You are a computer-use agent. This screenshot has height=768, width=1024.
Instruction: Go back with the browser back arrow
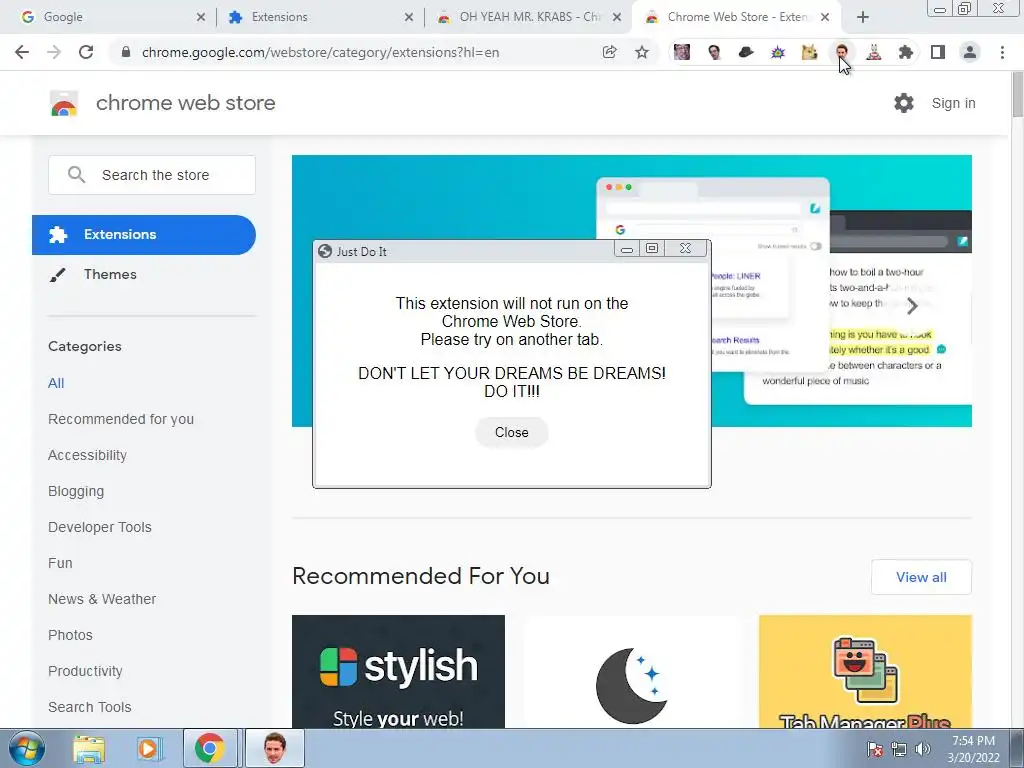pyautogui.click(x=22, y=52)
